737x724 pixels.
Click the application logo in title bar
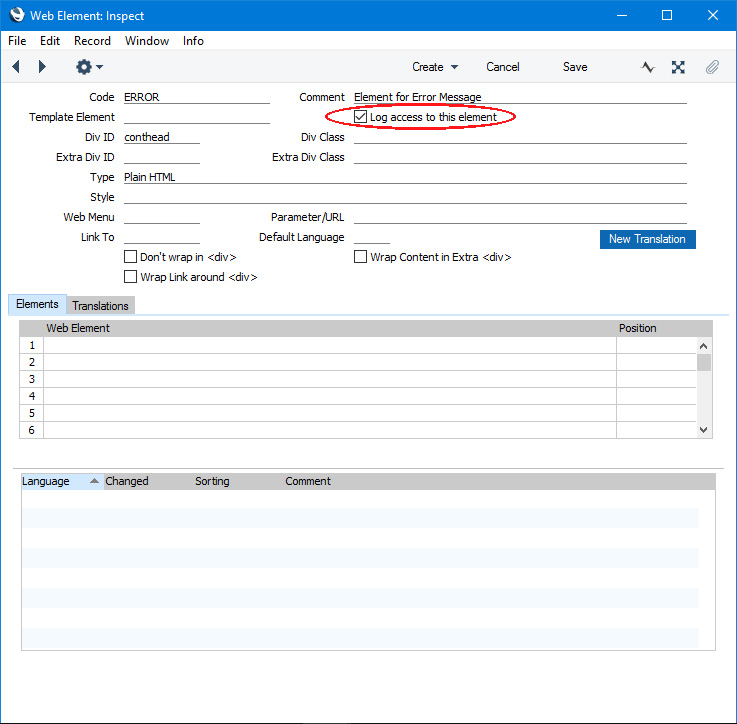[x=17, y=15]
